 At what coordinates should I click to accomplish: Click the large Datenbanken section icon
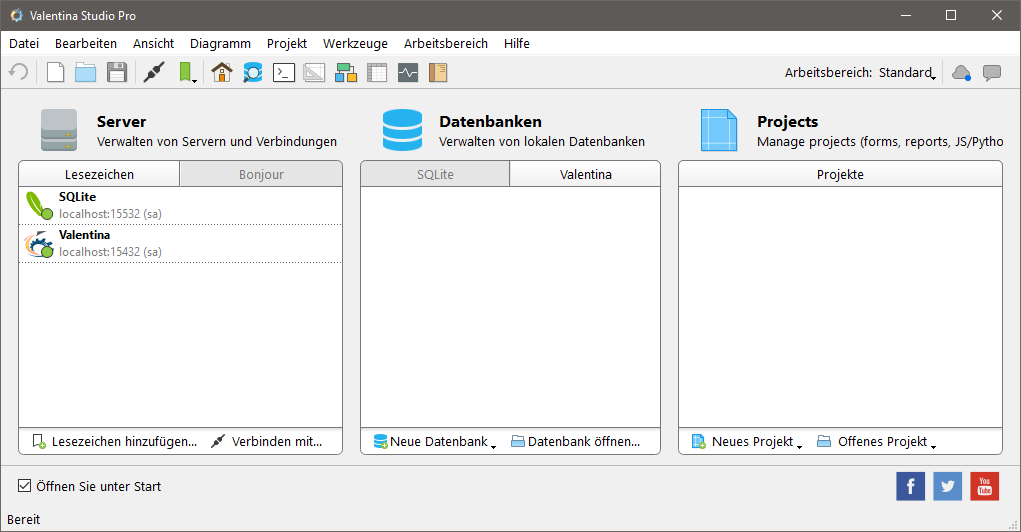pos(402,130)
